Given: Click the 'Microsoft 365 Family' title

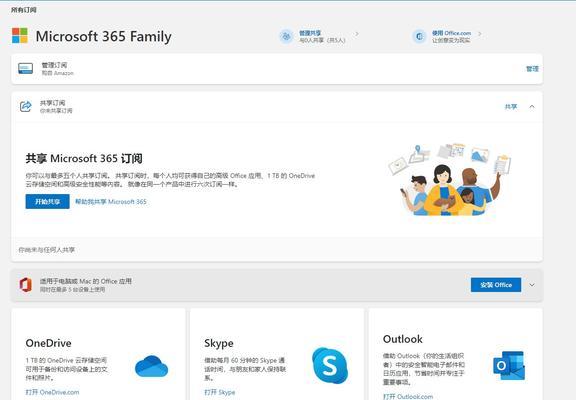Looking at the screenshot, I should point(104,36).
